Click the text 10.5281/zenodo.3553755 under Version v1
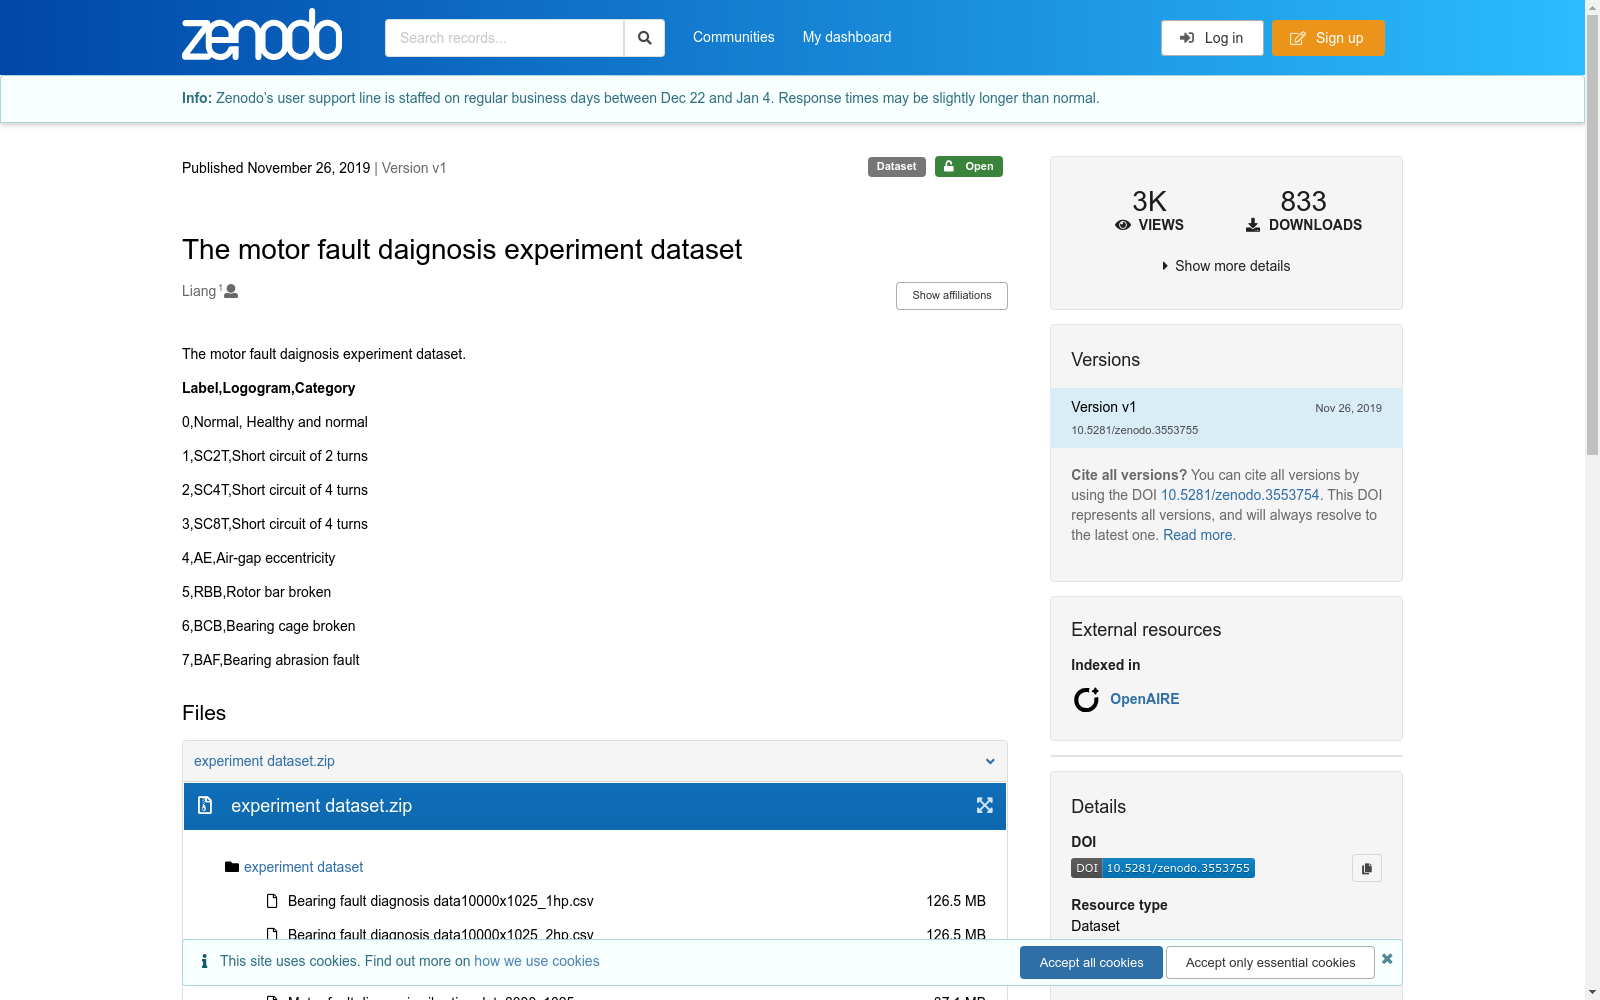Screen dimensions: 1600x1000 1134,430
